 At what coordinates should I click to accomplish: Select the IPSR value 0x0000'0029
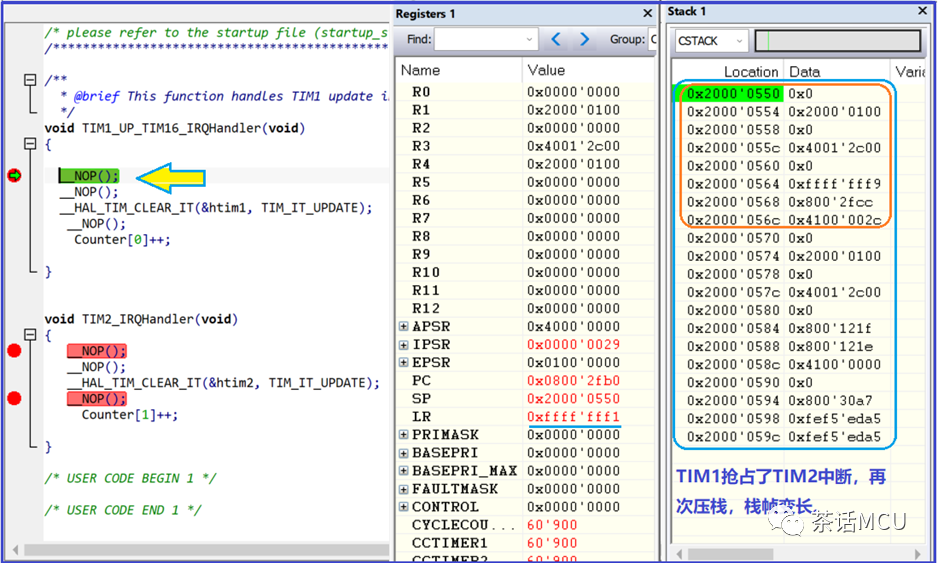573,345
